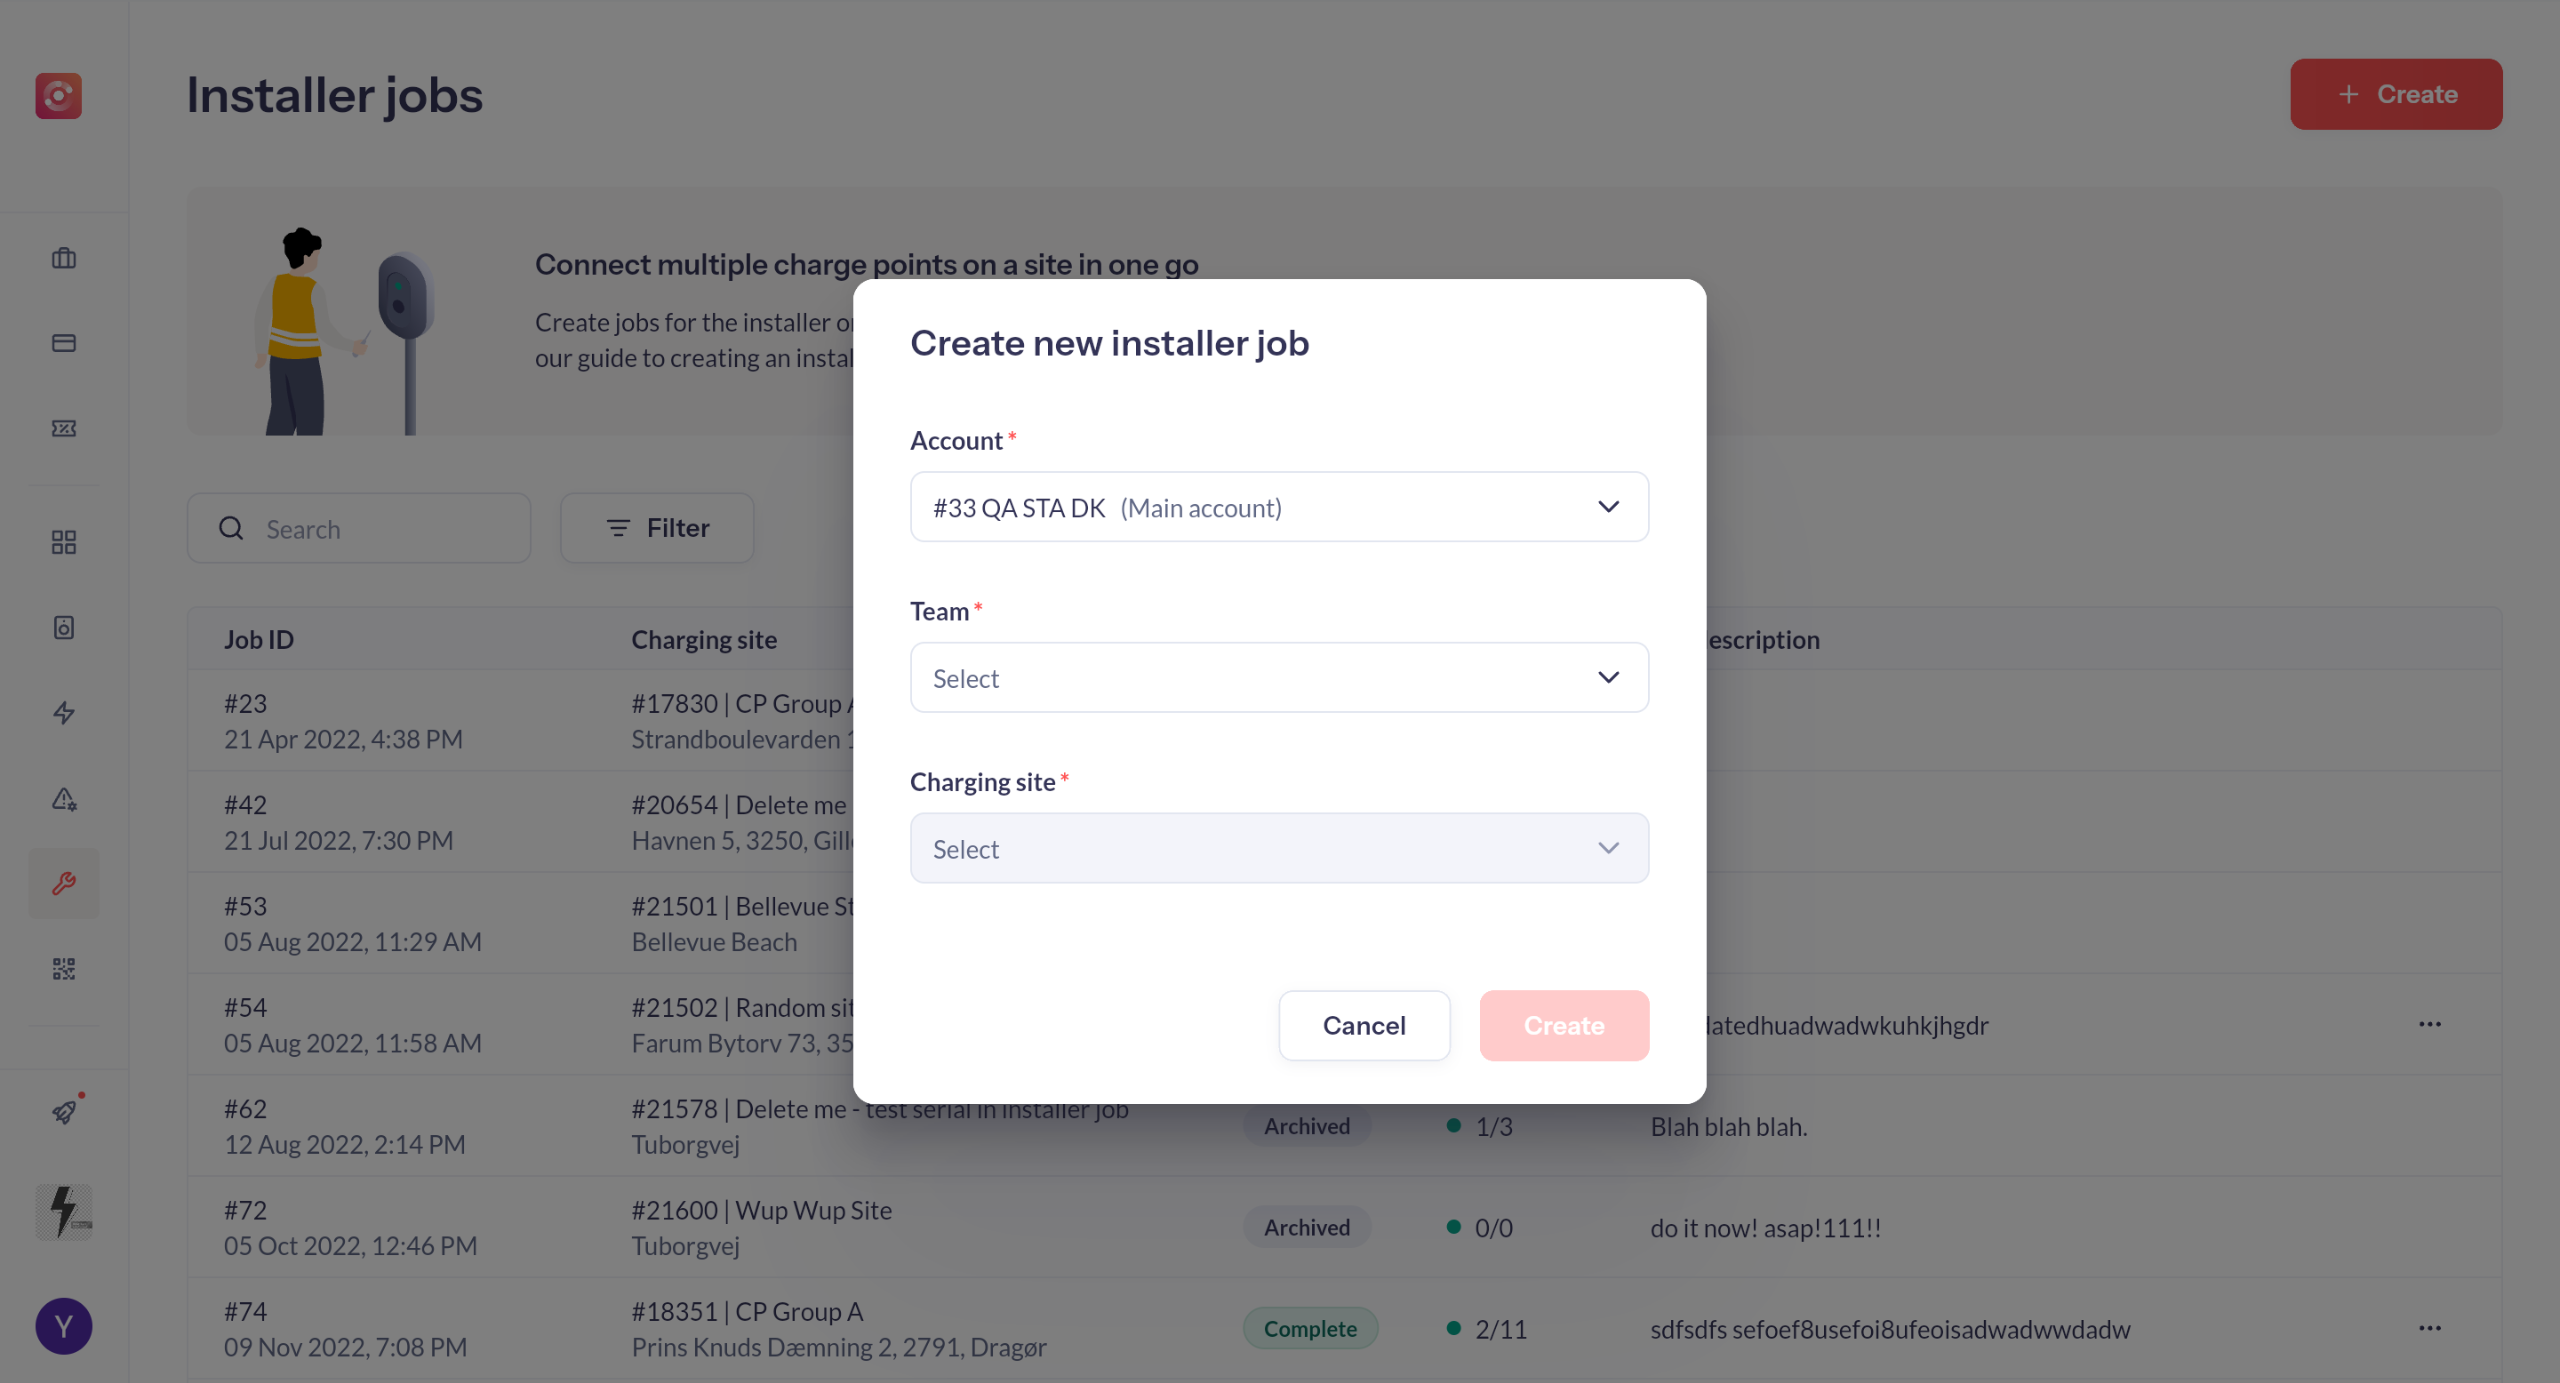Open the QR code sidebar icon
The image size is (2560, 1383).
pyautogui.click(x=64, y=968)
